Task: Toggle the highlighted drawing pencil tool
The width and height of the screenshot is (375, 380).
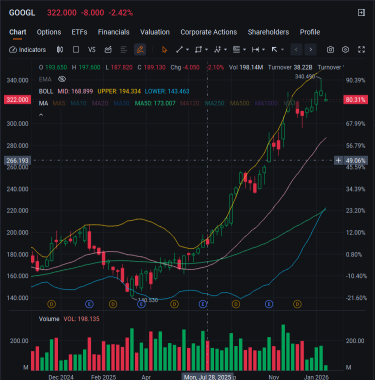Action: 140,50
